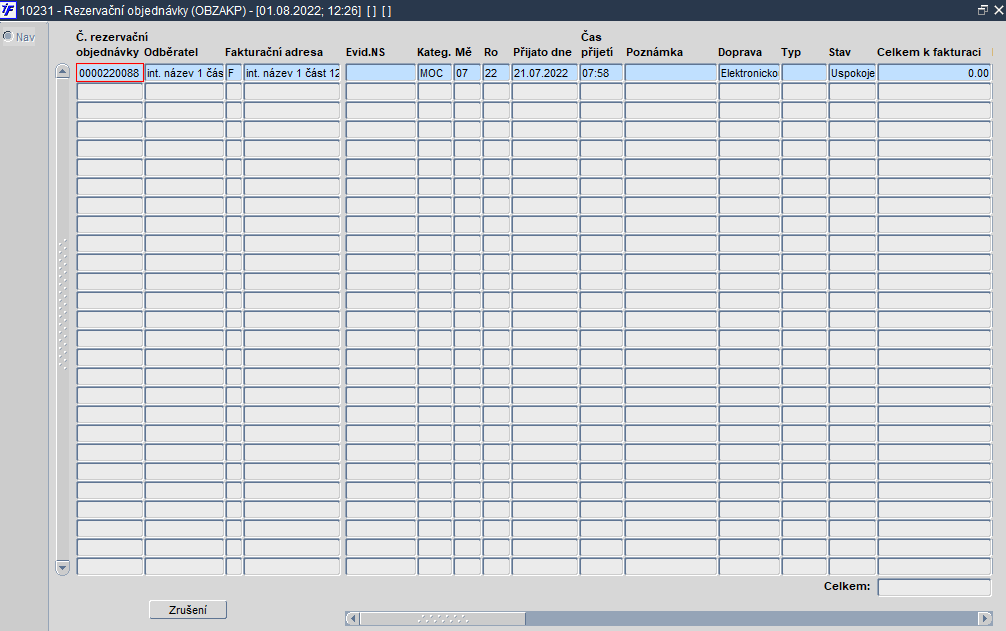Click the Elektronicko transport cell
This screenshot has height=631, width=1006.
(x=749, y=73)
